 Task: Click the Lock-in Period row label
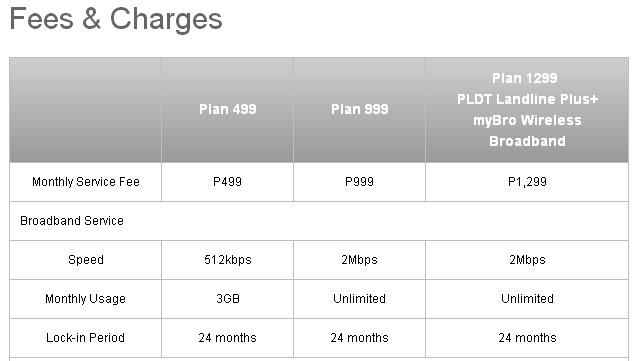pyautogui.click(x=85, y=338)
